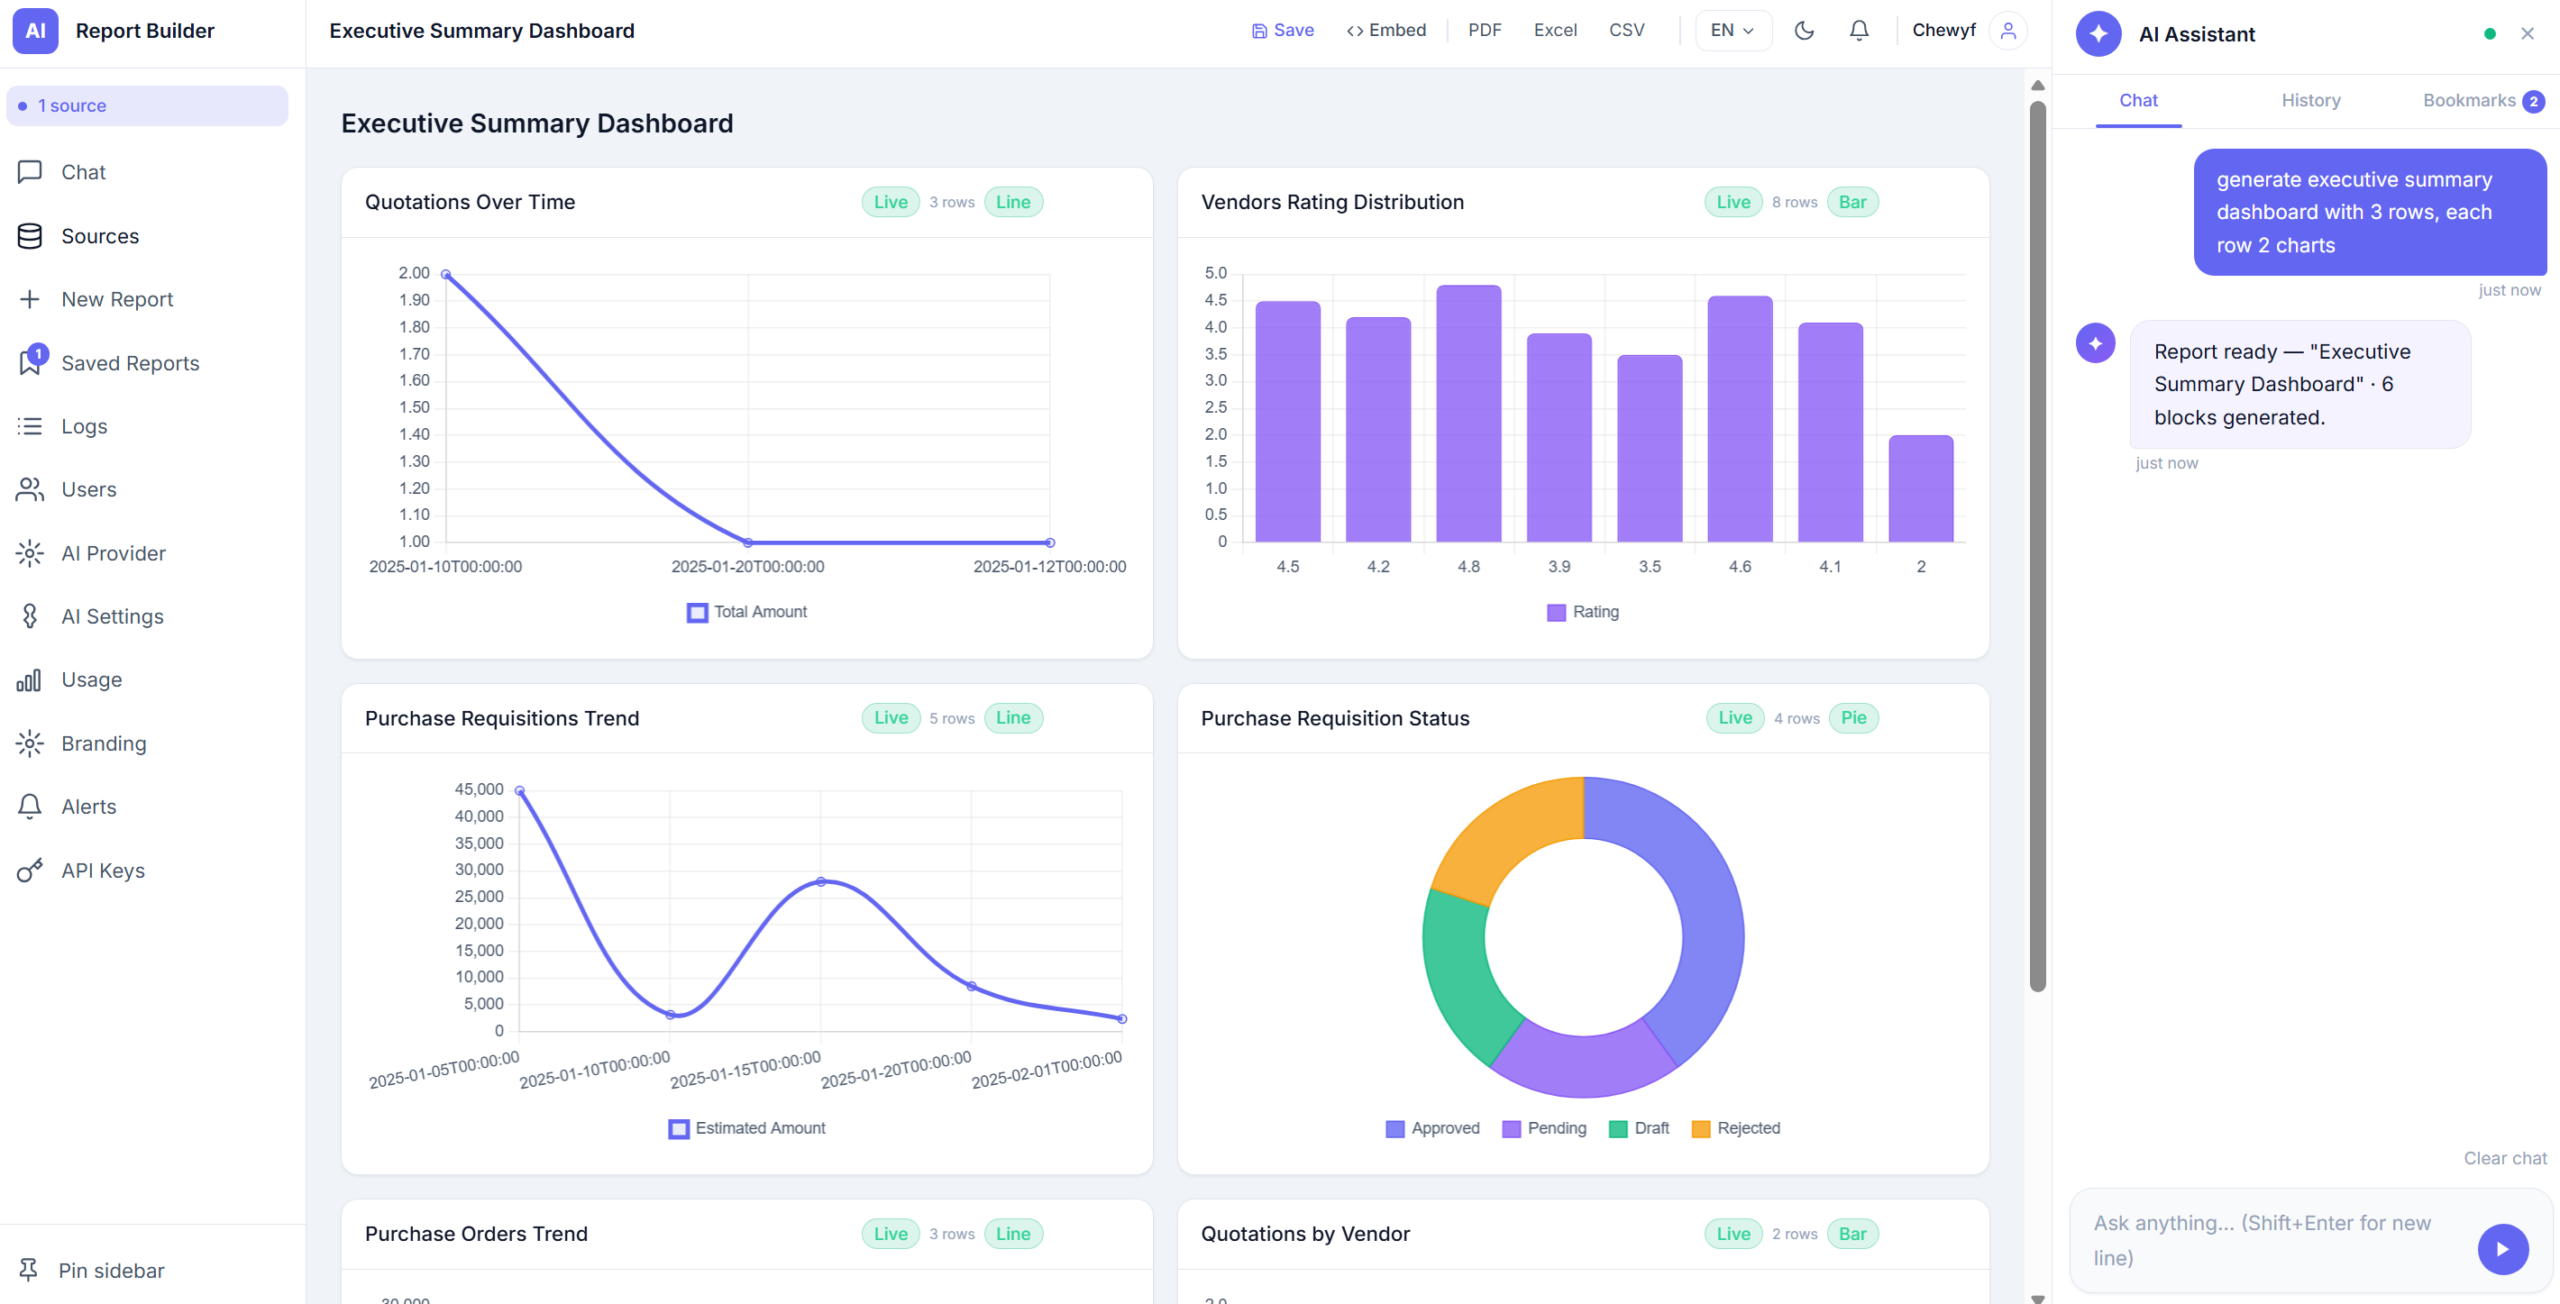The image size is (2560, 1304).
Task: Click Line badge on Quotations Over Time
Action: click(x=1013, y=202)
